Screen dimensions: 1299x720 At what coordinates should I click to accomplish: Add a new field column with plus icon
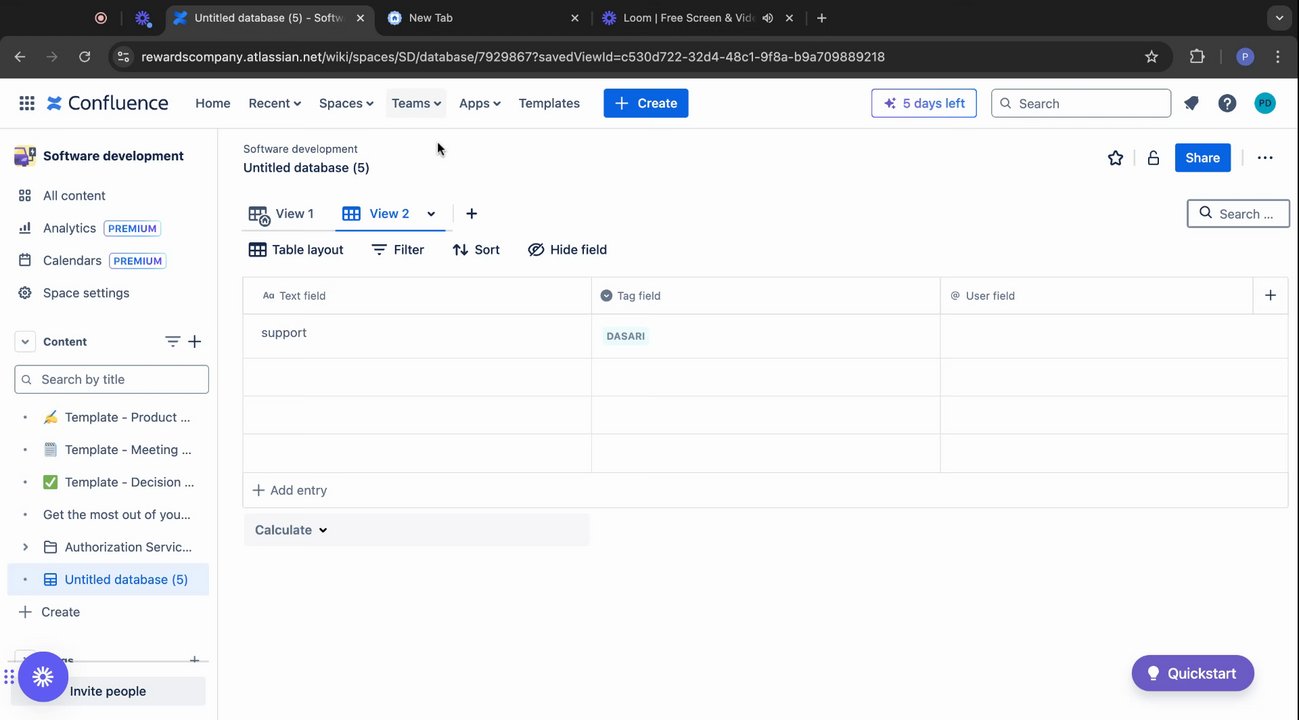(x=1270, y=295)
